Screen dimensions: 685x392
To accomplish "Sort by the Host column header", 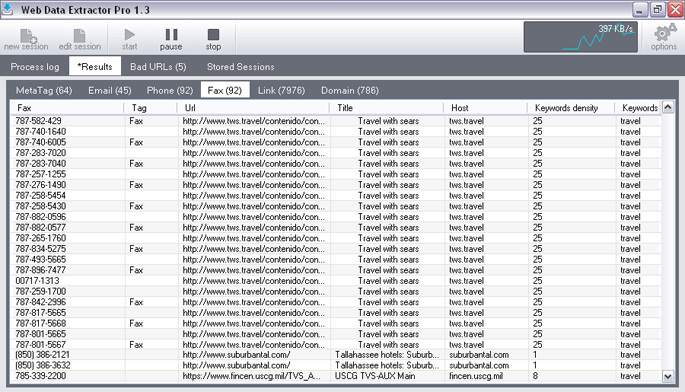I will (485, 108).
